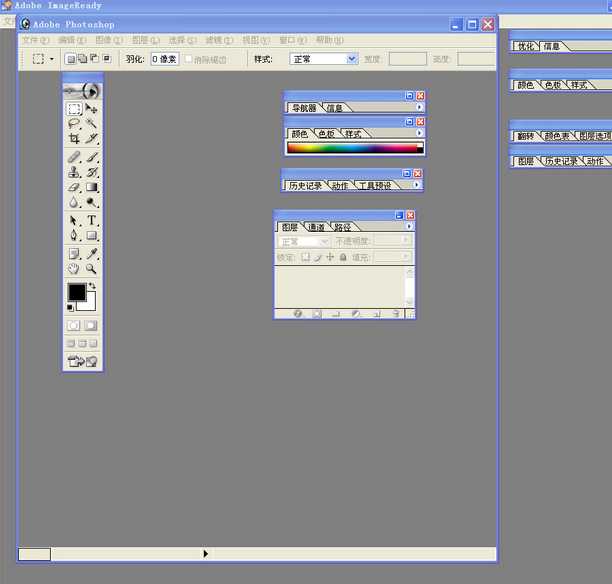Image resolution: width=612 pixels, height=584 pixels.
Task: Select the Healing Brush tool
Action: [74, 157]
